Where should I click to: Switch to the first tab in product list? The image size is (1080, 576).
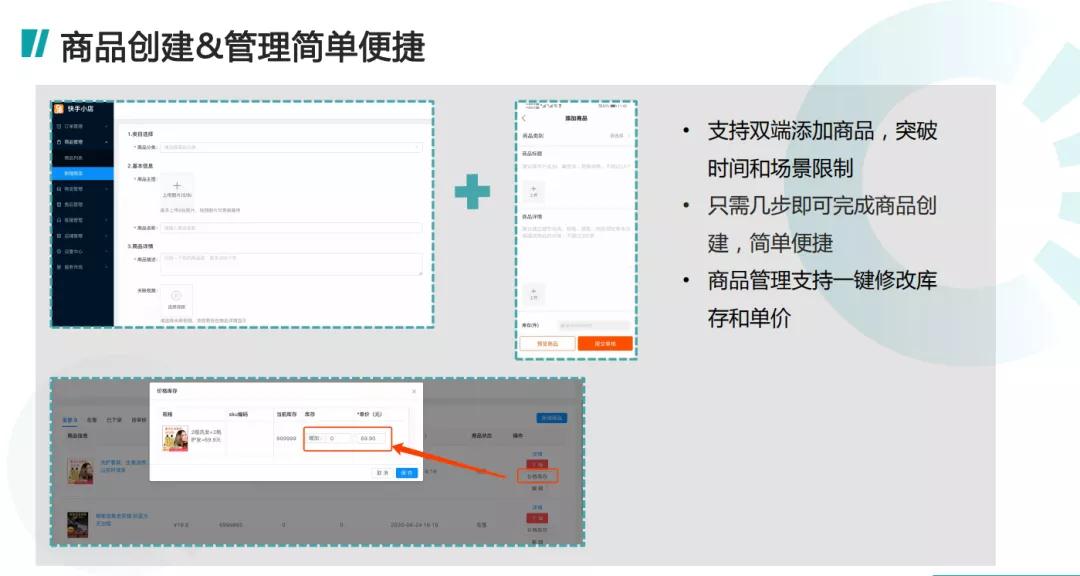69,420
